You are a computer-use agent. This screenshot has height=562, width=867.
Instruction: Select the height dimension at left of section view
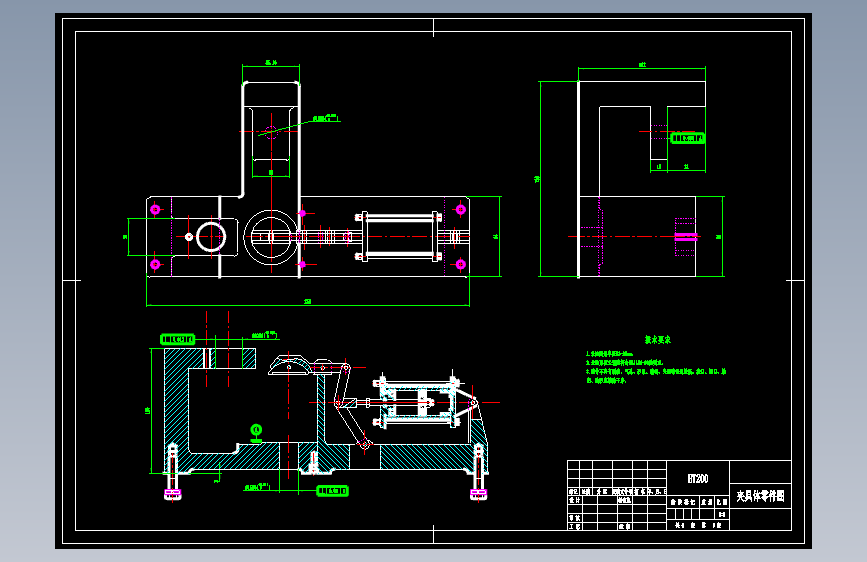click(x=148, y=410)
